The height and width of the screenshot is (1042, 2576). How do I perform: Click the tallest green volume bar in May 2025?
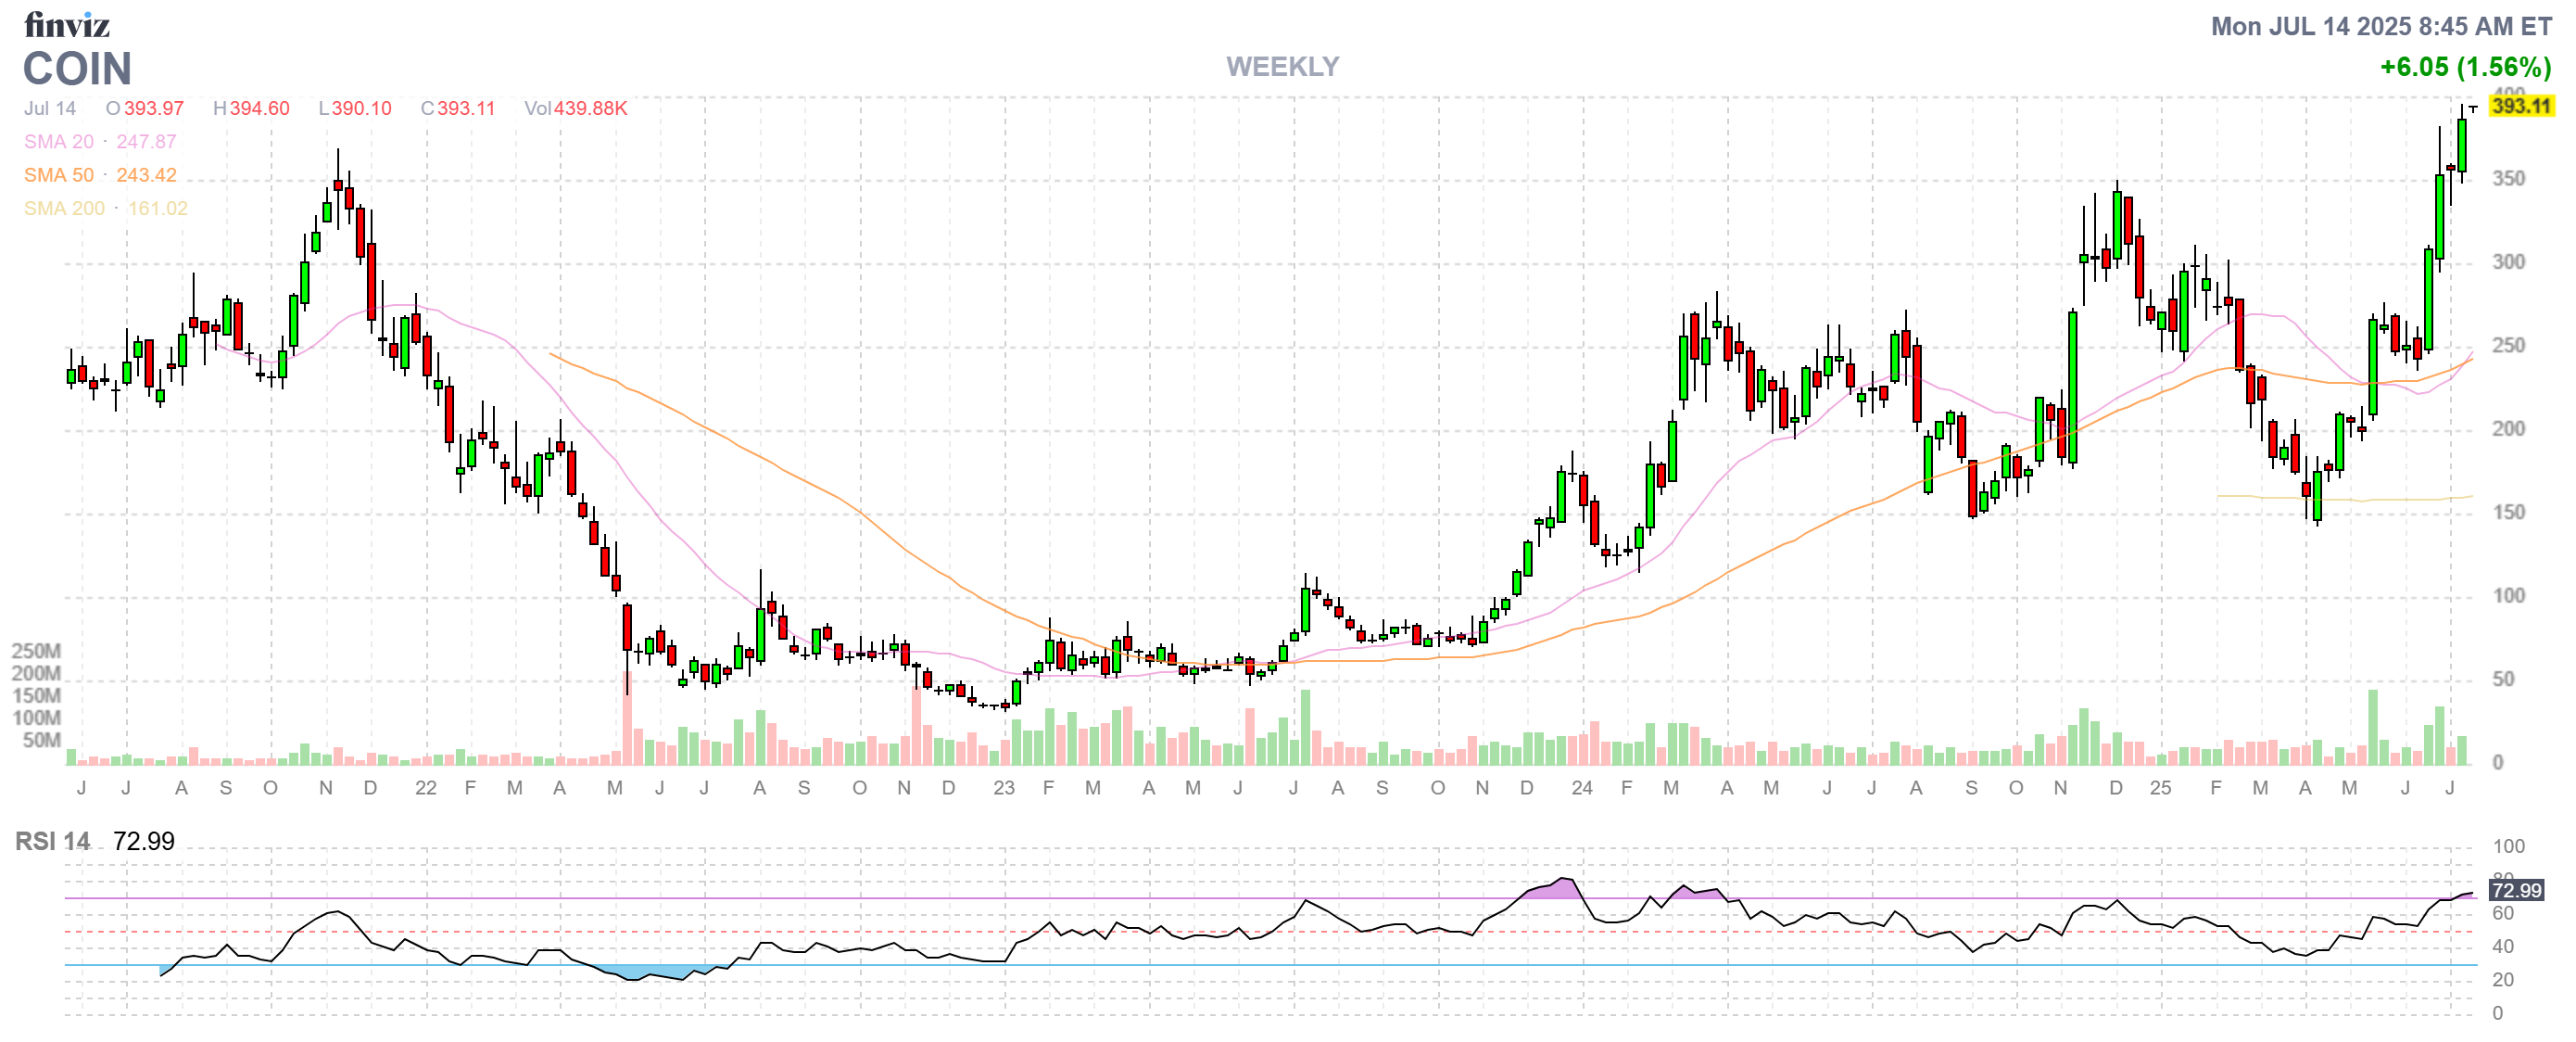2372,728
